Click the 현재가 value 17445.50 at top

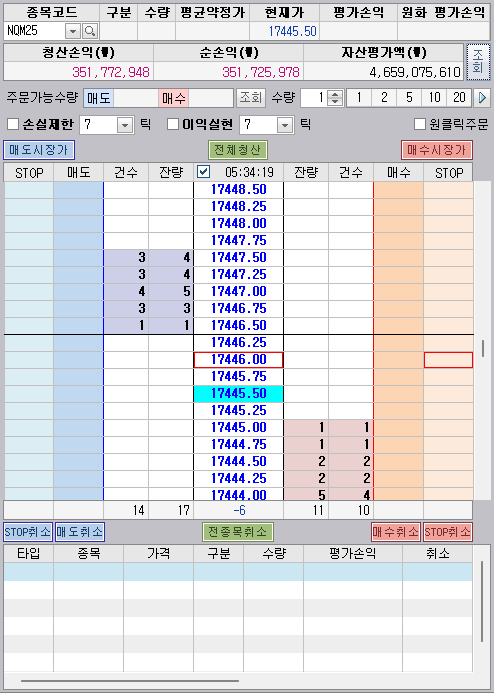[293, 31]
